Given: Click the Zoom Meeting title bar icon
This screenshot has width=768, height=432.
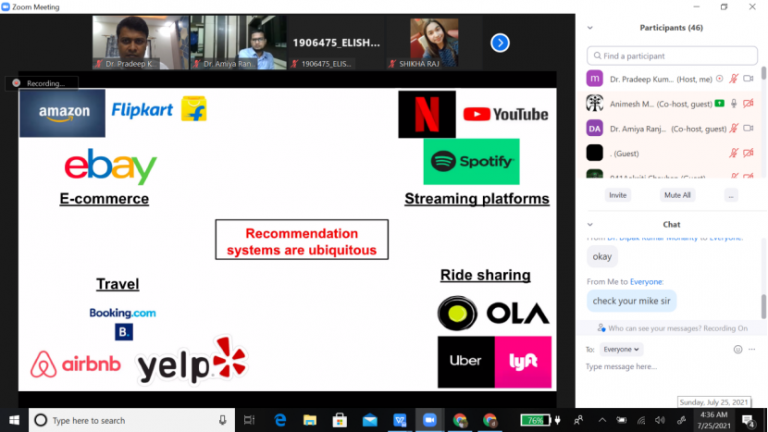Looking at the screenshot, I should click(x=5, y=7).
